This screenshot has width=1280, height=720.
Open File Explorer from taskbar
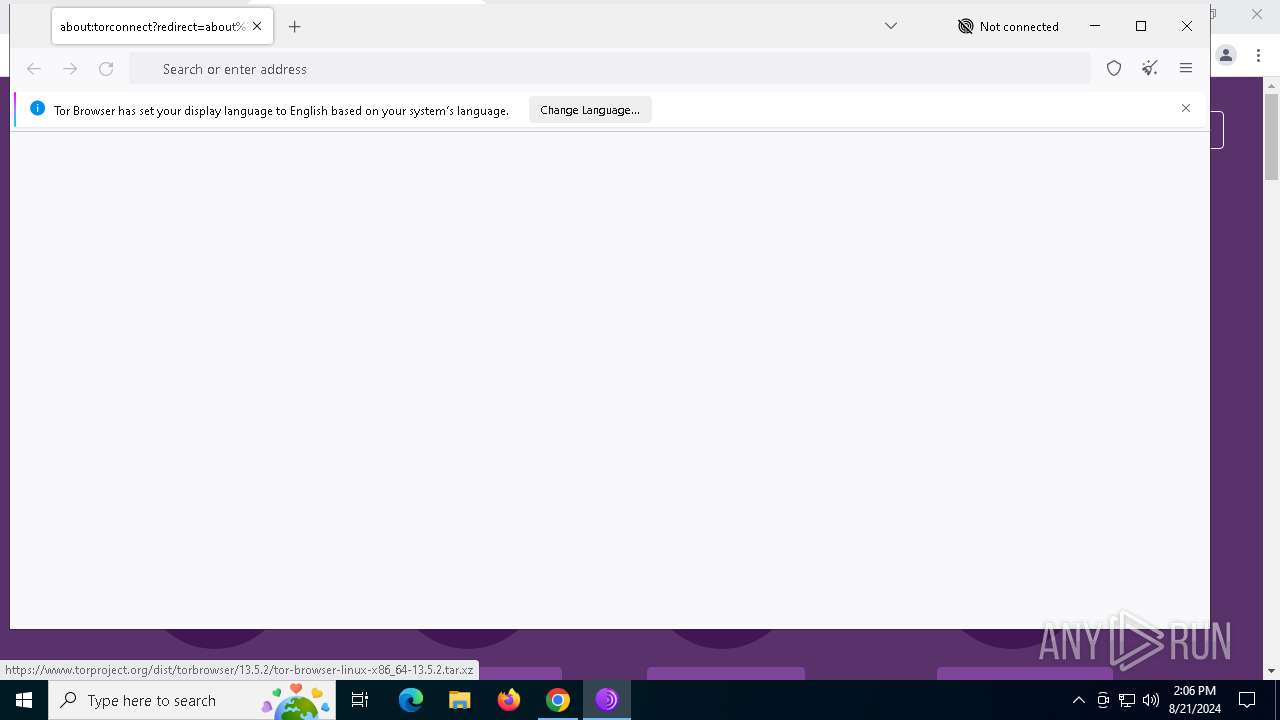click(460, 700)
